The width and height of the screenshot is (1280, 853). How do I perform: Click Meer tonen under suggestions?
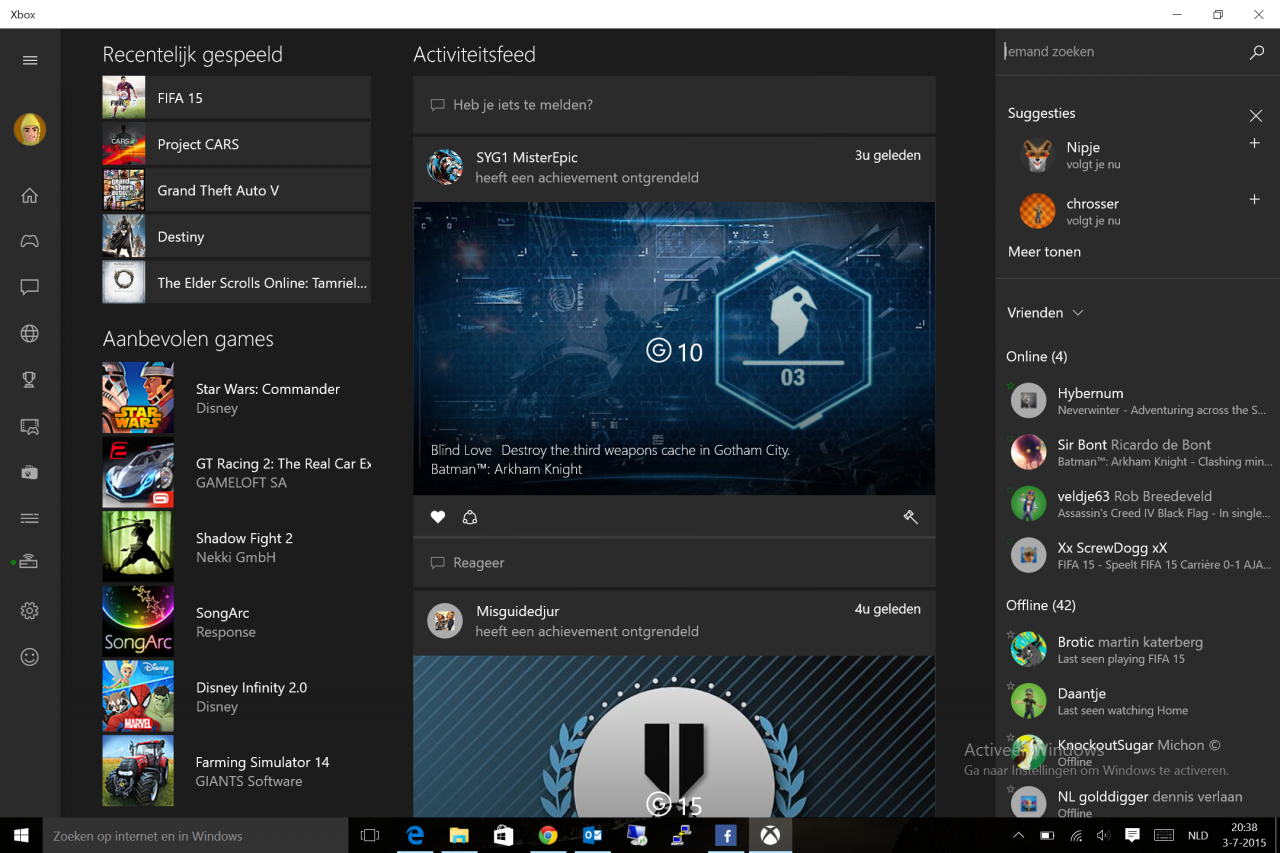[1044, 252]
